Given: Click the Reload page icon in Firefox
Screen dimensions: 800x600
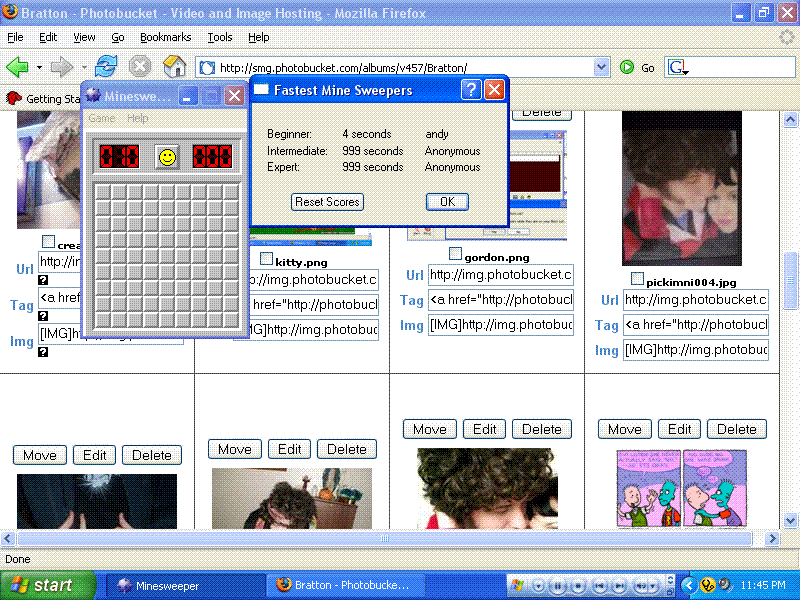Looking at the screenshot, I should click(106, 67).
